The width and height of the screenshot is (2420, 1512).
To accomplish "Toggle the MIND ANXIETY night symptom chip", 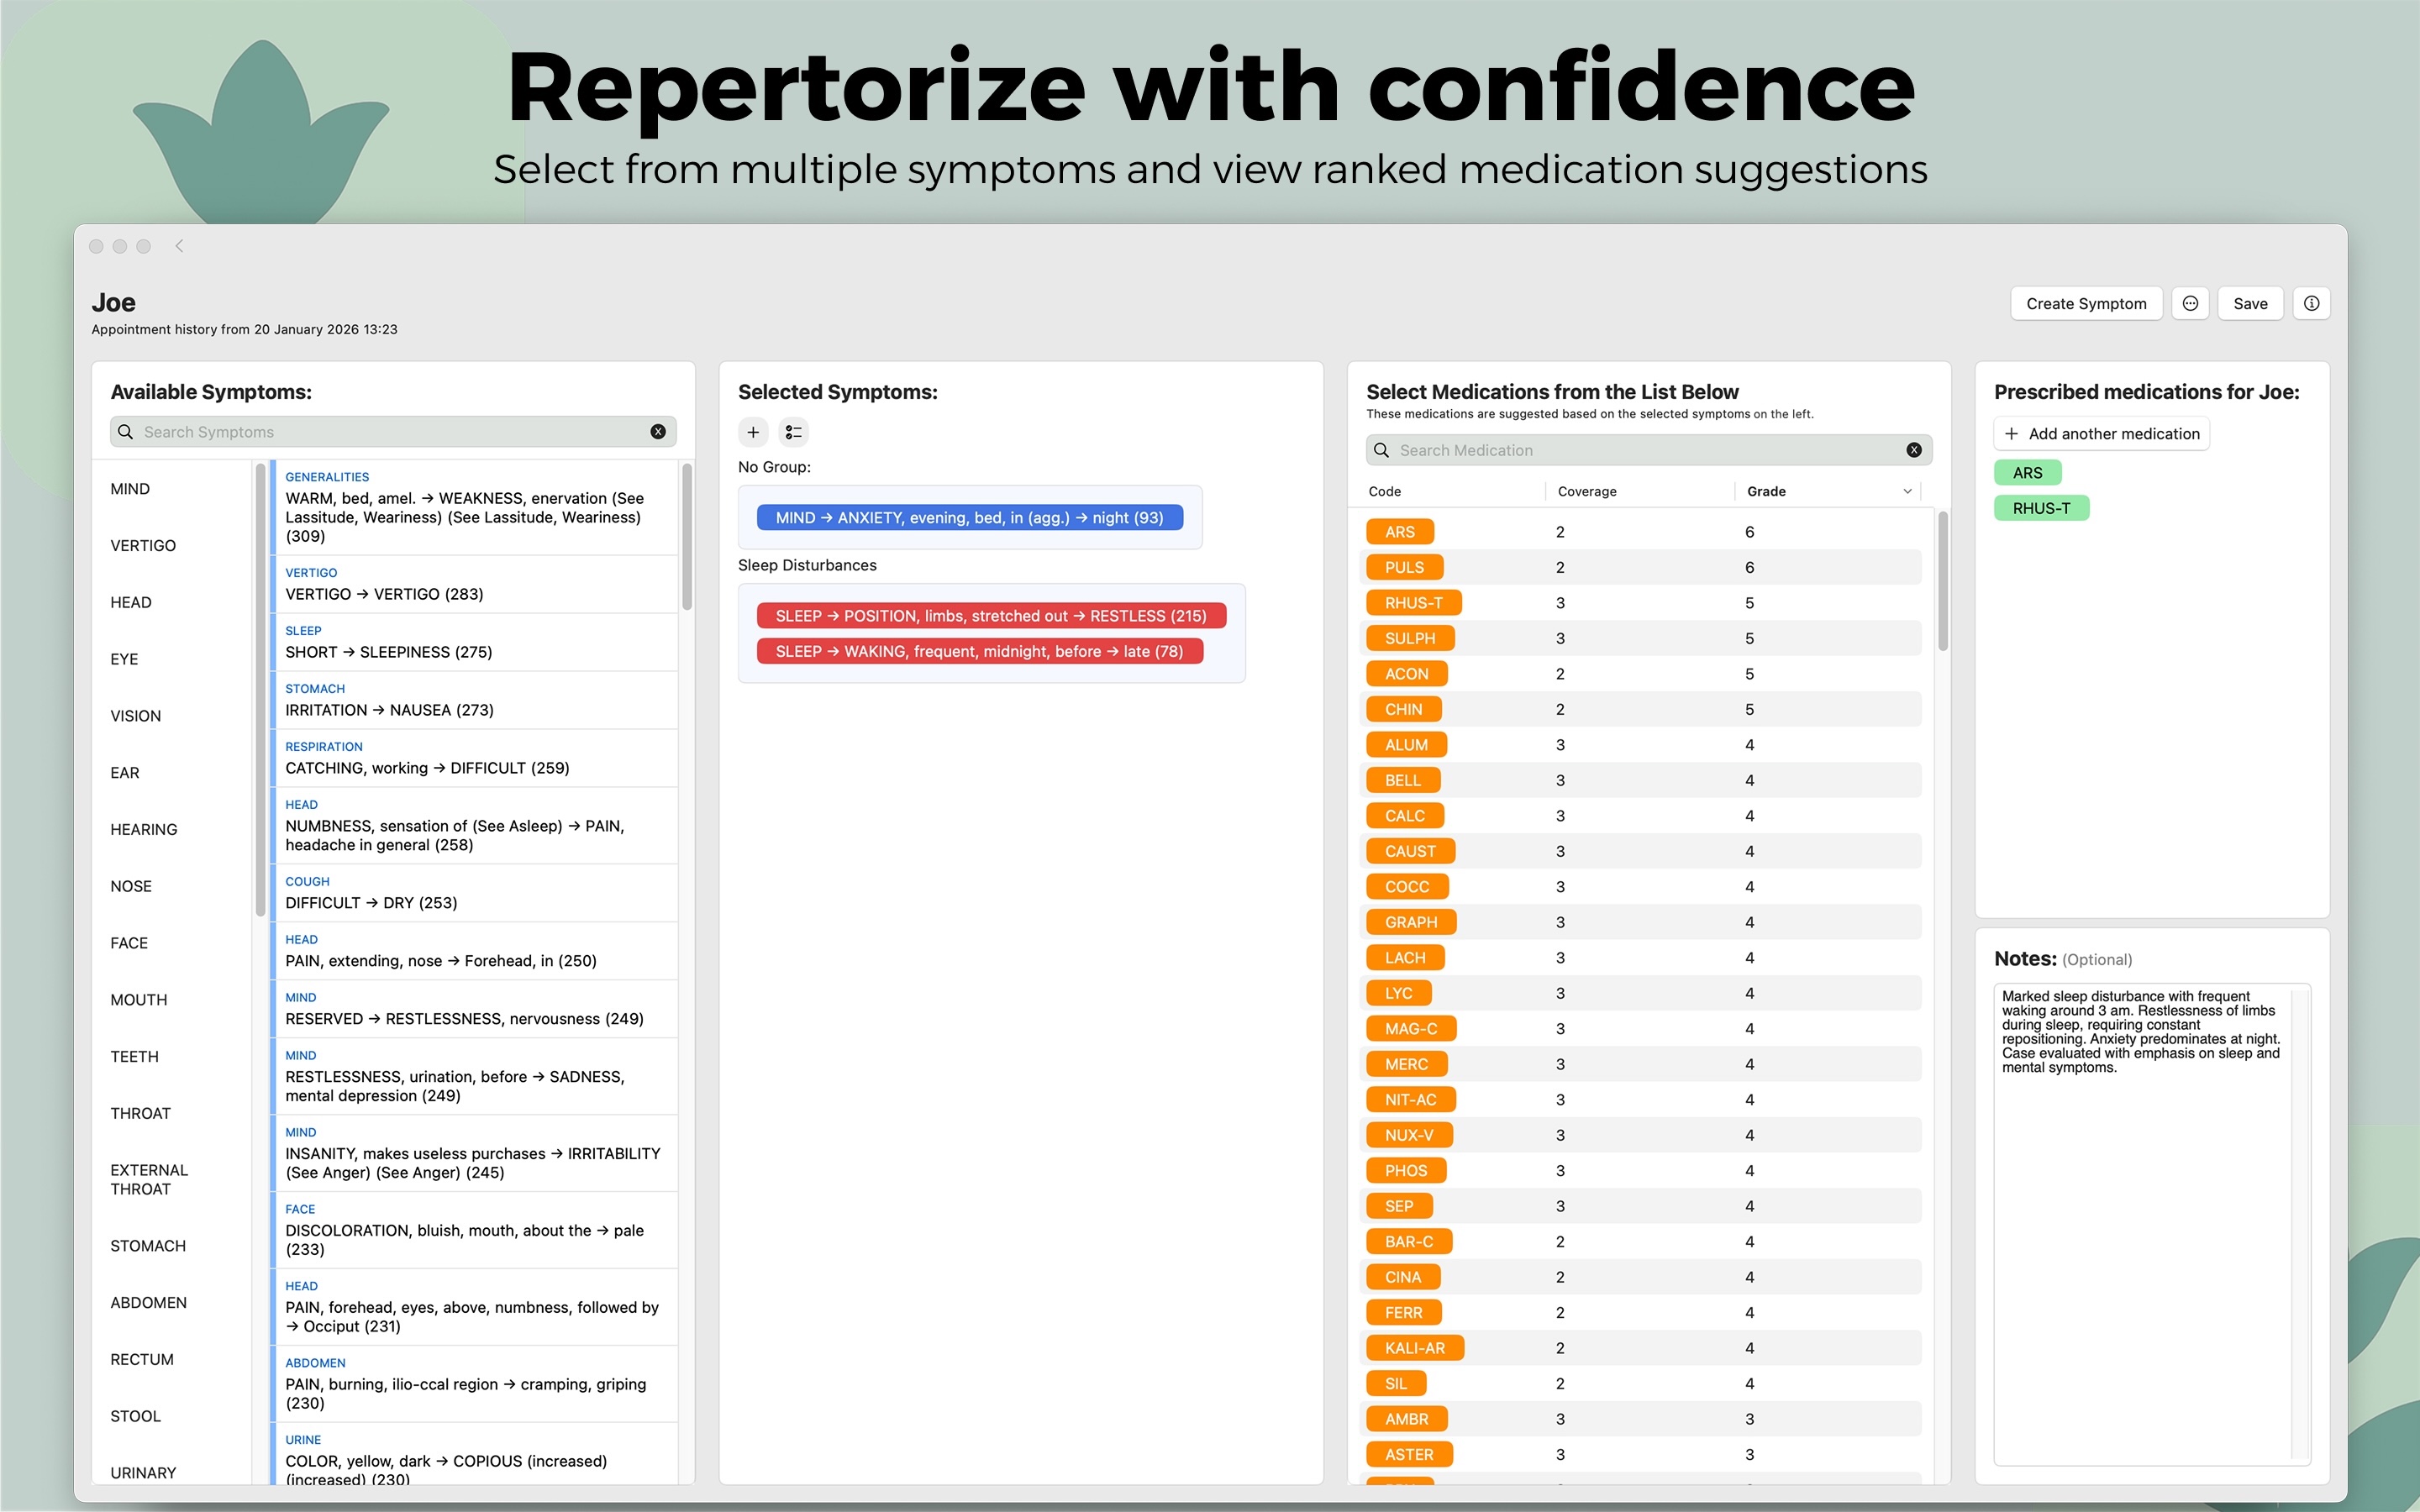I will [x=969, y=518].
